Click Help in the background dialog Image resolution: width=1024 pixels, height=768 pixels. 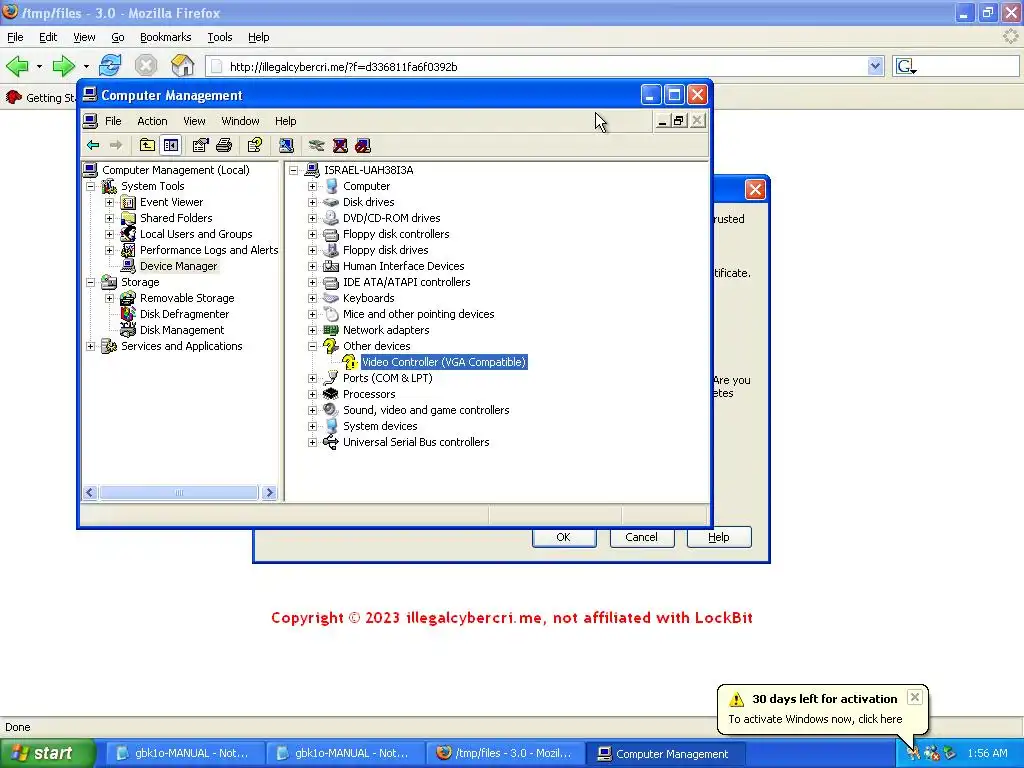click(718, 537)
